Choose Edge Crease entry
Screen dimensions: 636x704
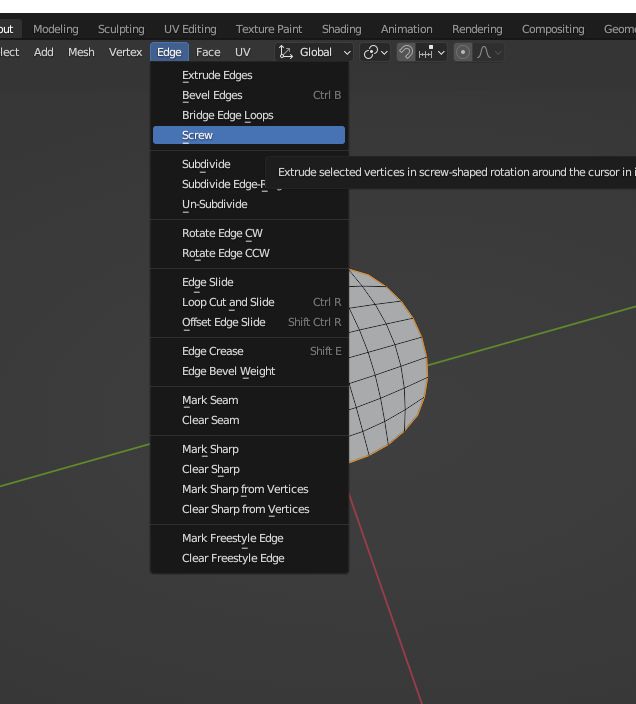tap(249, 351)
